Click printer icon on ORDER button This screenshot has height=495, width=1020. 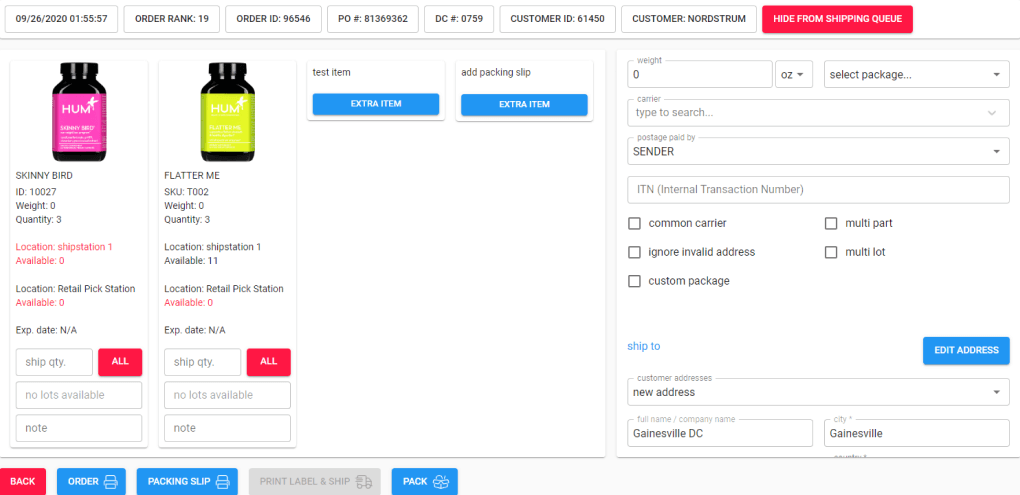pyautogui.click(x=111, y=482)
